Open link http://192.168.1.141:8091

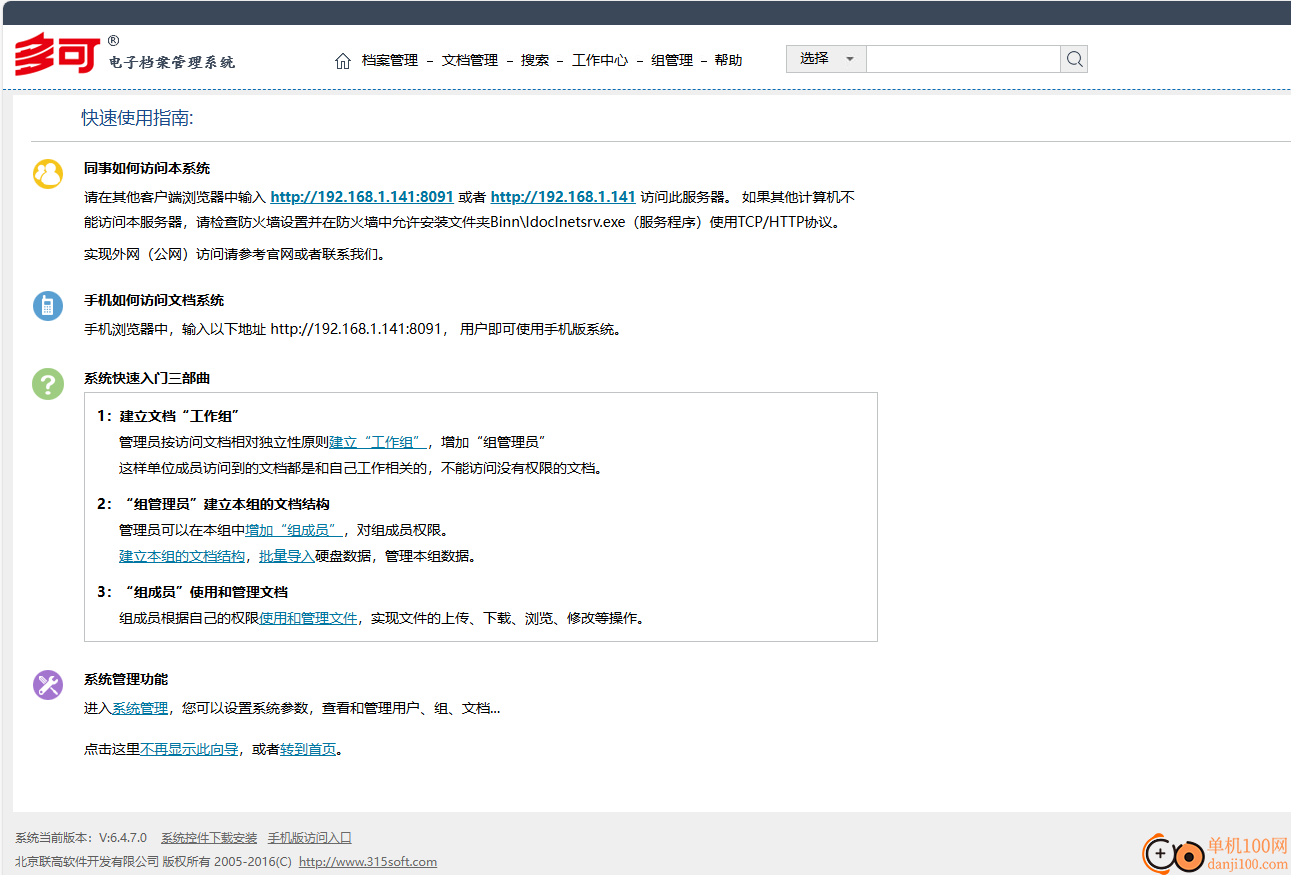pos(362,197)
